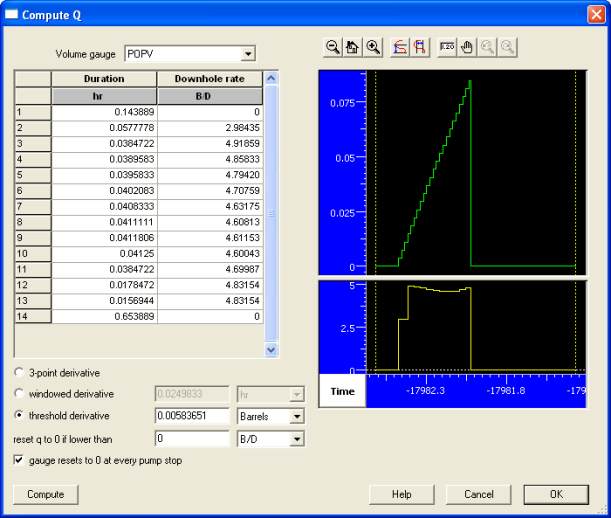Click the Help button
This screenshot has width=611, height=518.
tap(401, 494)
